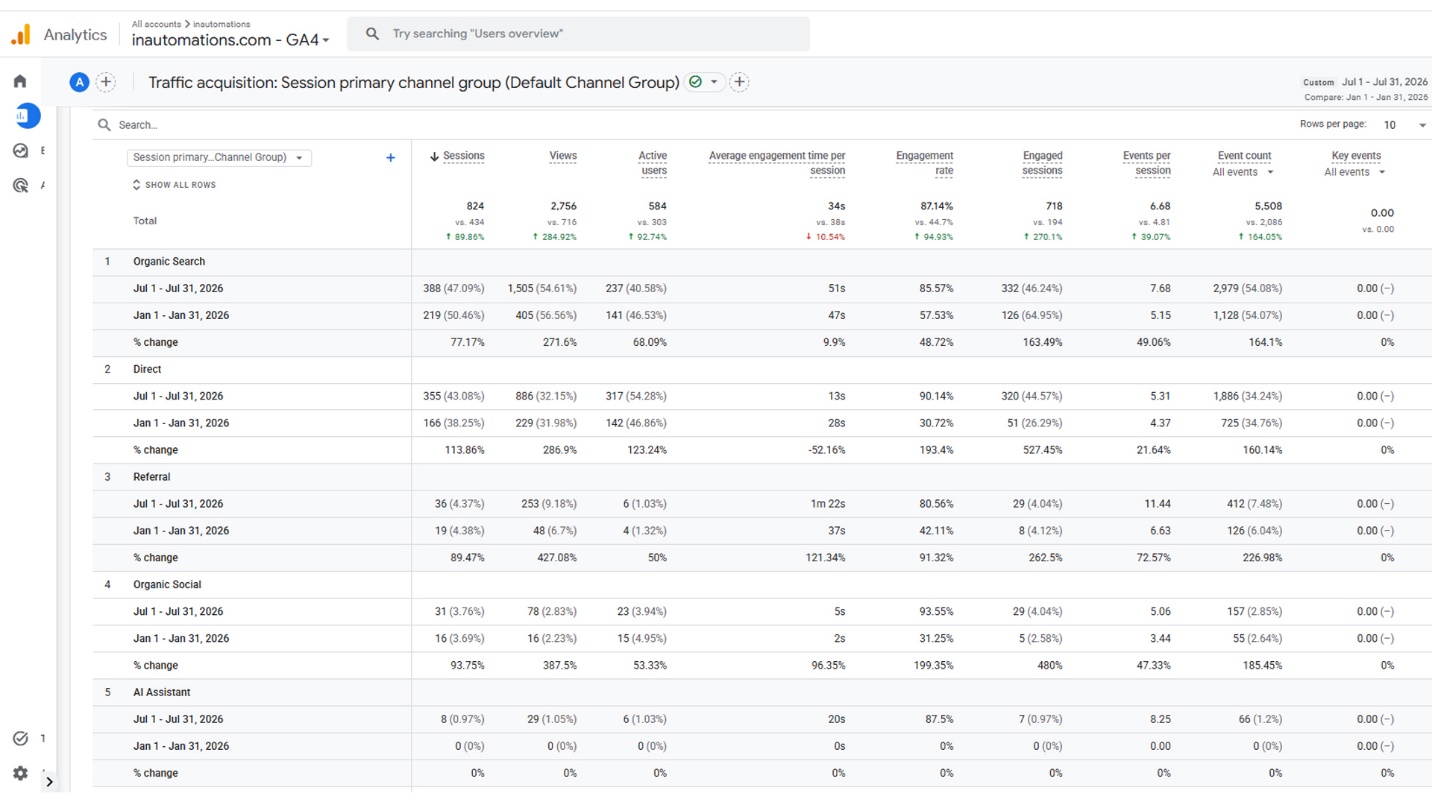Click the AI Assistant row label
Screen dimensions: 1432x805
(x=162, y=693)
